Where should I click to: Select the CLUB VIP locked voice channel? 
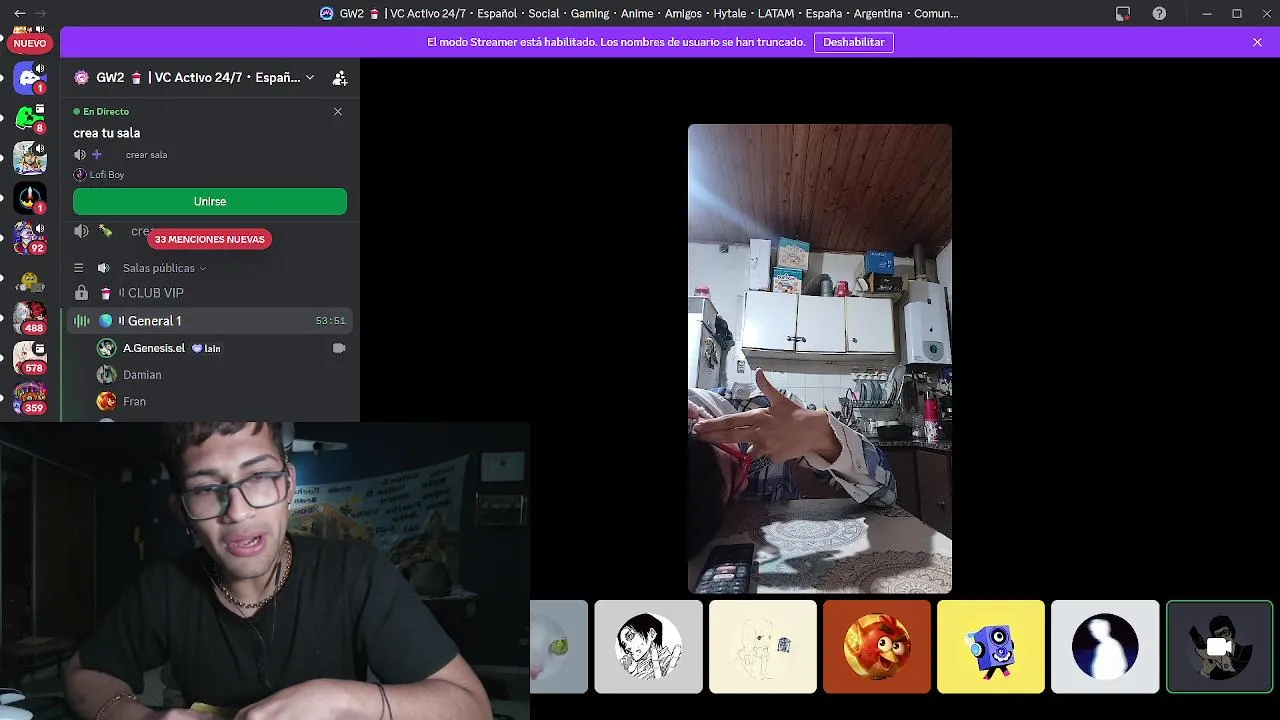click(210, 293)
